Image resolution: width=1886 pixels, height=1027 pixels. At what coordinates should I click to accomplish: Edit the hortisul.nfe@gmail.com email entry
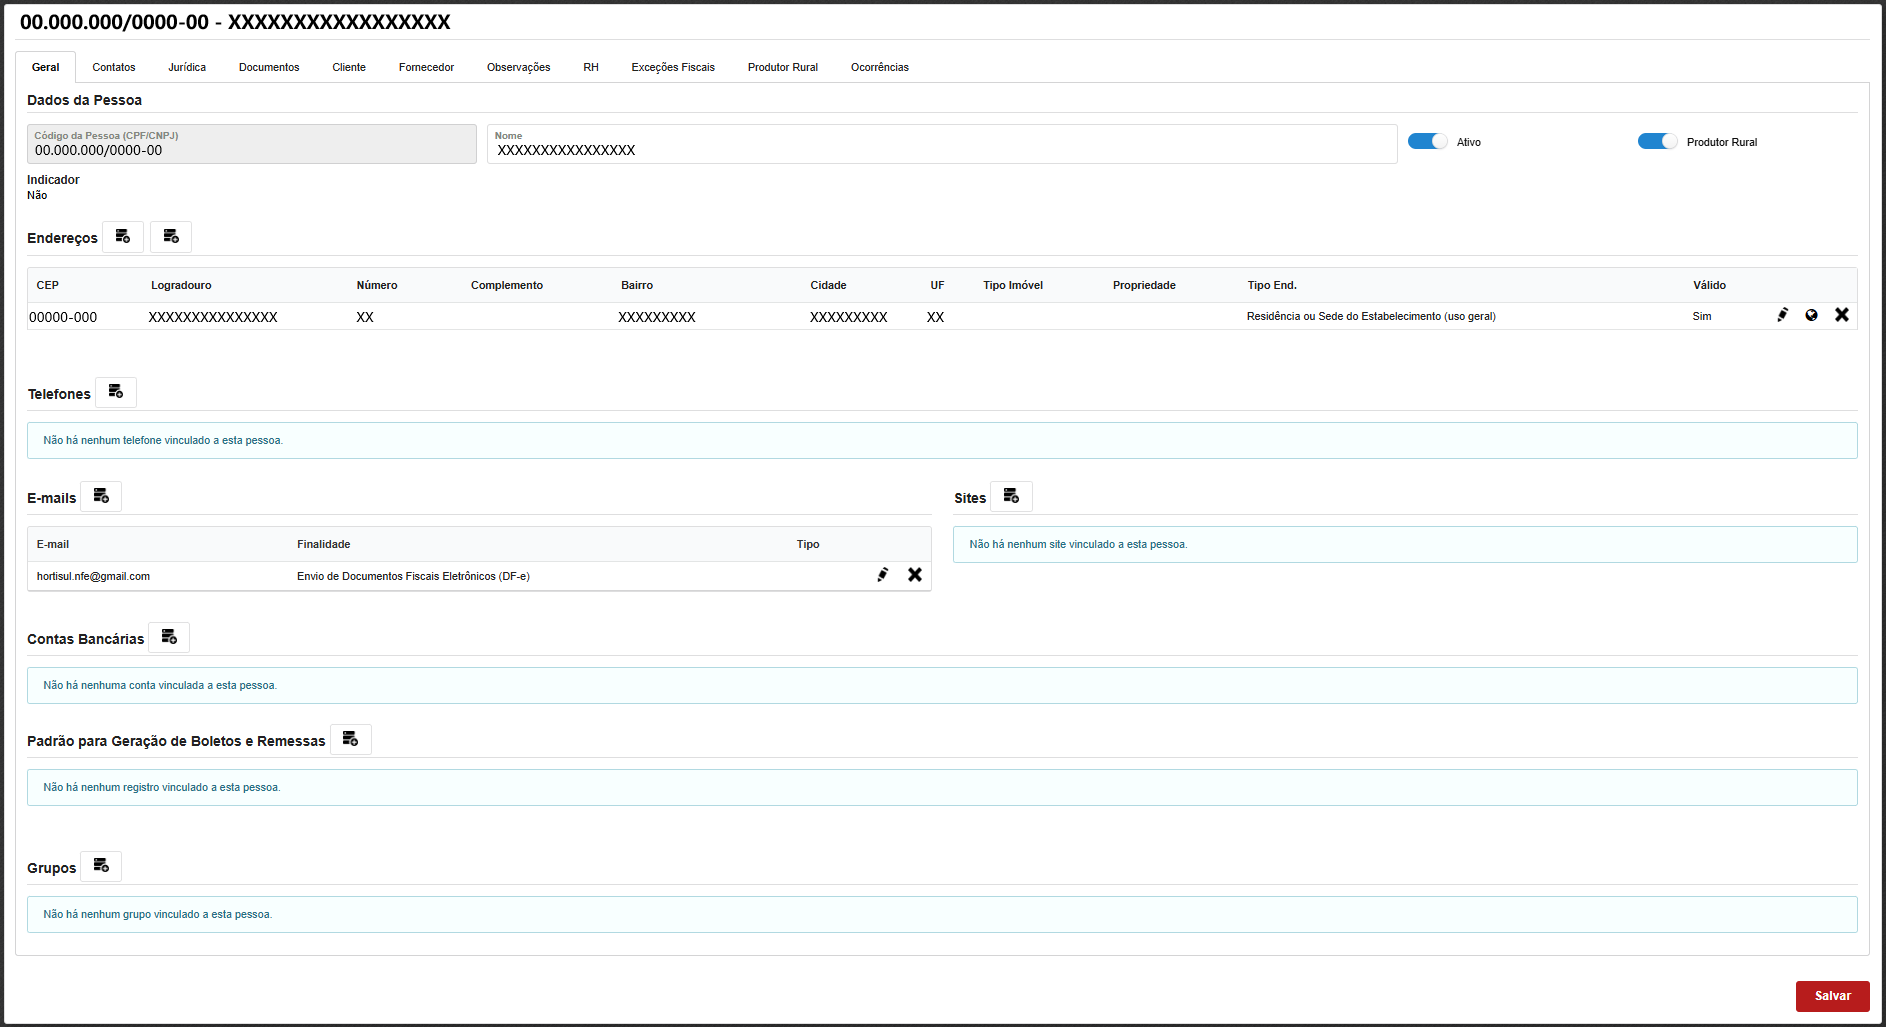883,575
